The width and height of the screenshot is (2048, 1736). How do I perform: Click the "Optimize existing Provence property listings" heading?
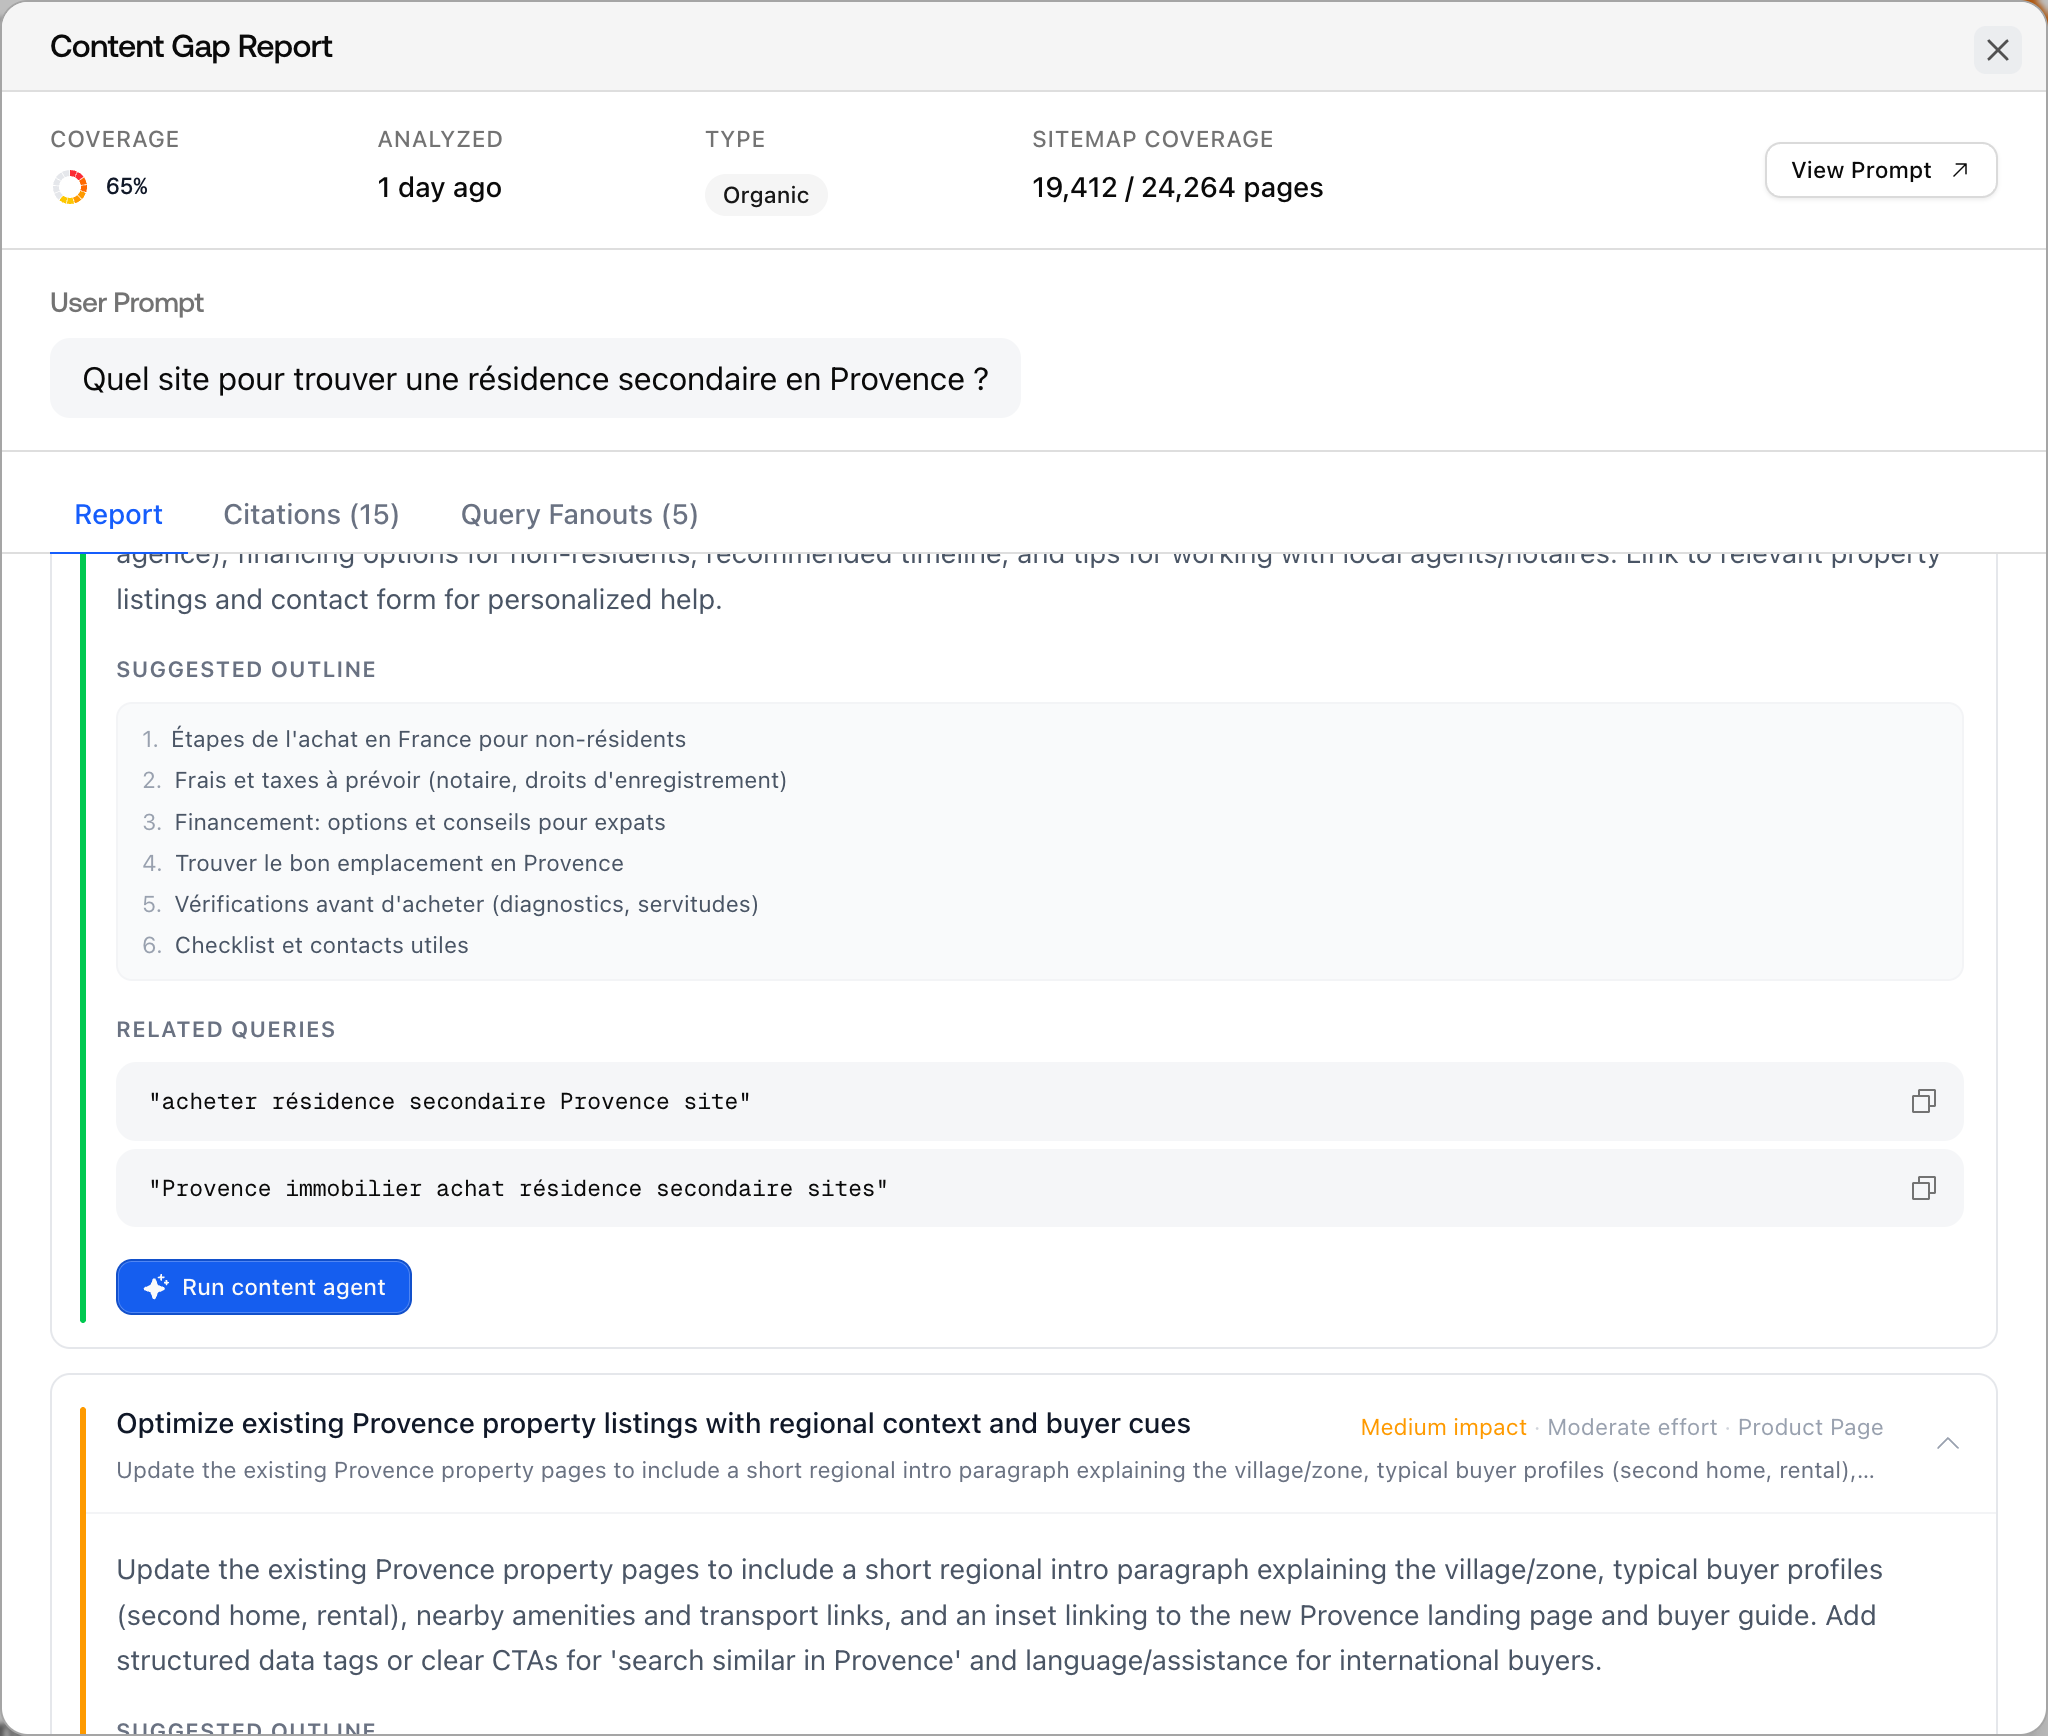(x=653, y=1424)
